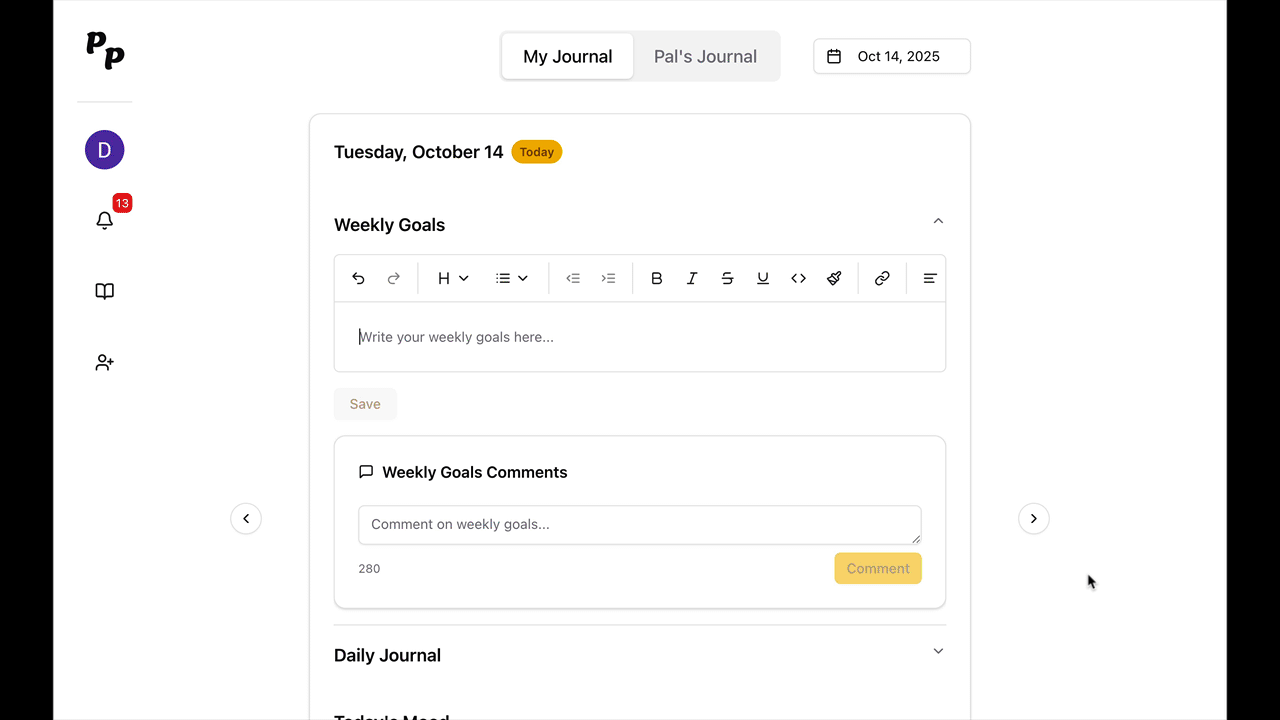Viewport: 1280px width, 720px height.
Task: Click the undo arrow in editor toolbar
Action: 358,279
